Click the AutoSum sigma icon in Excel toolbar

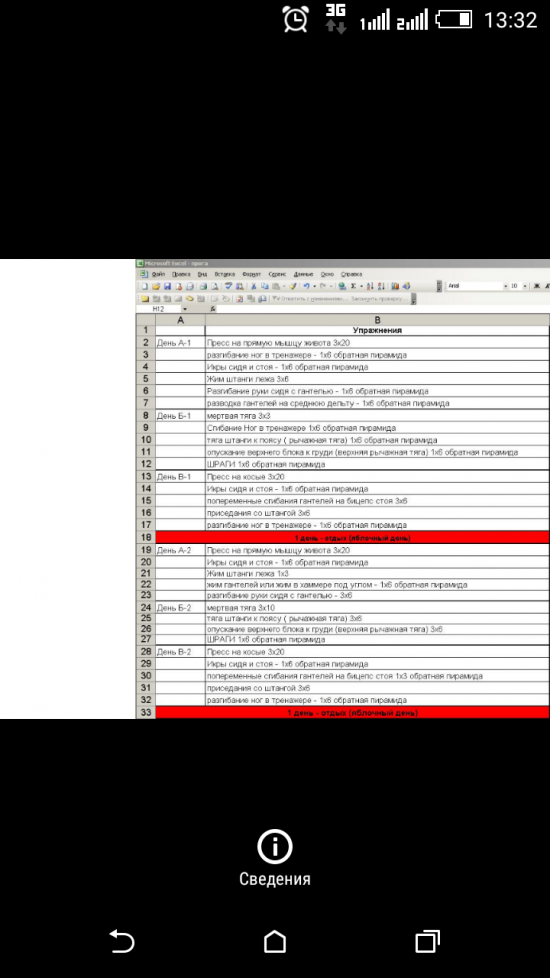pyautogui.click(x=353, y=286)
